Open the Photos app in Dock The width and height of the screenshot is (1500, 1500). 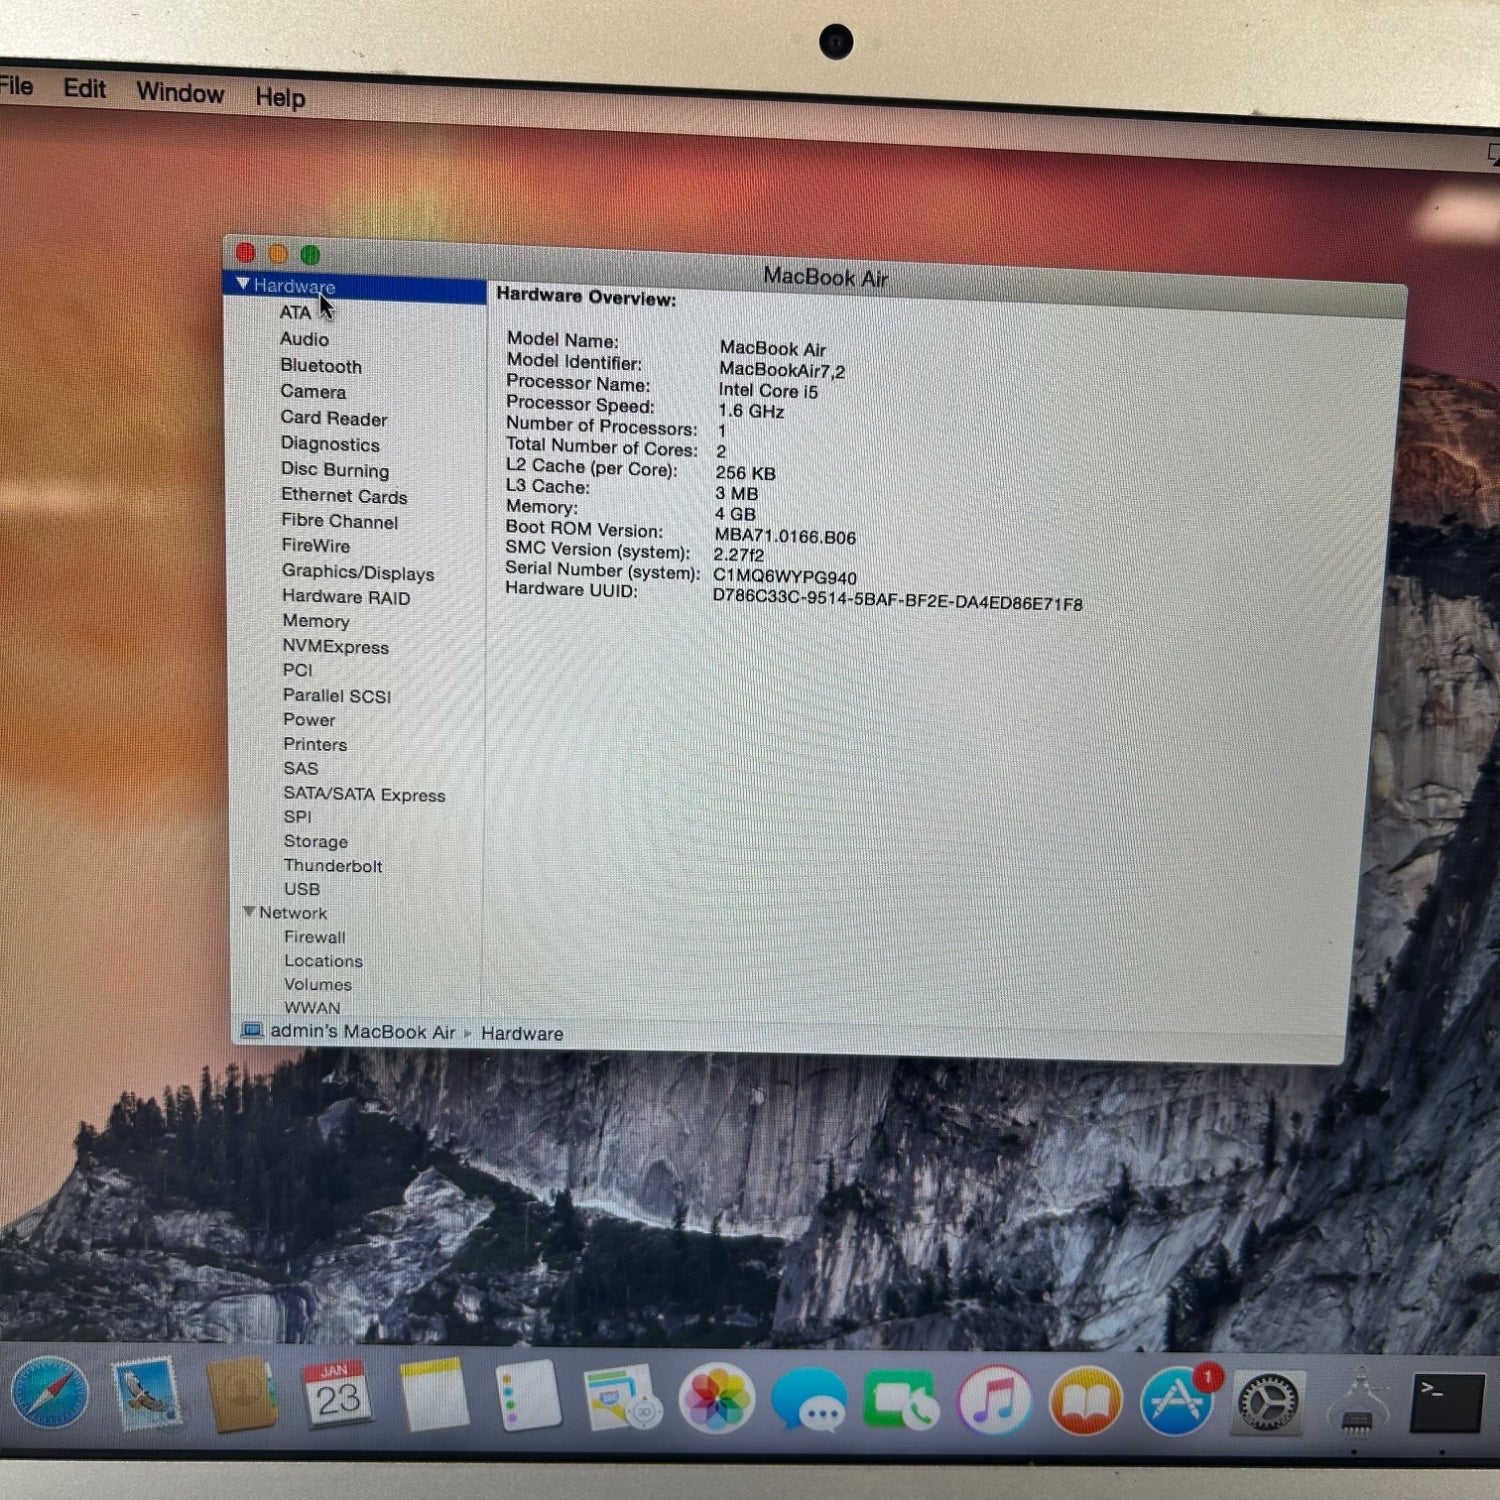pyautogui.click(x=716, y=1399)
